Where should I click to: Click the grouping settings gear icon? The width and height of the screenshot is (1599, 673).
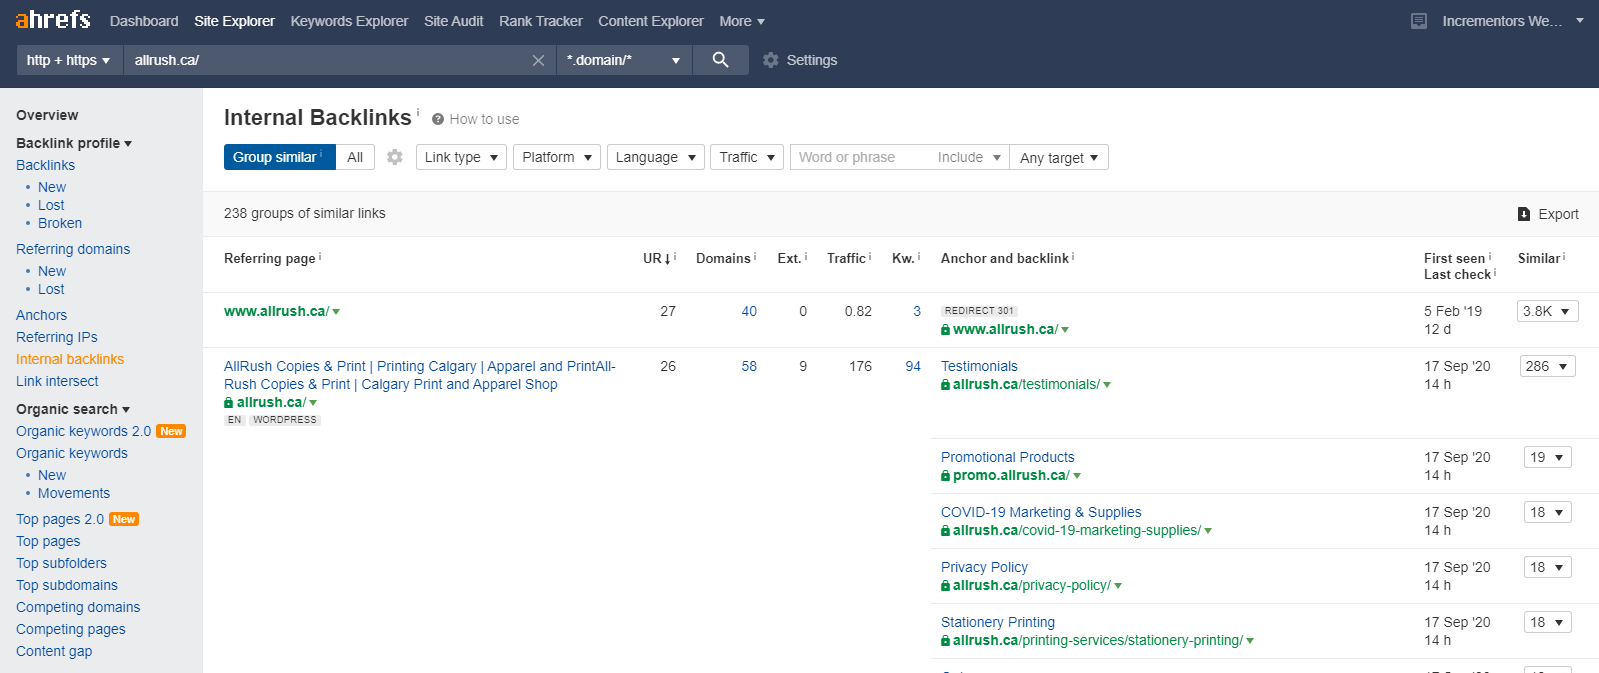[395, 157]
